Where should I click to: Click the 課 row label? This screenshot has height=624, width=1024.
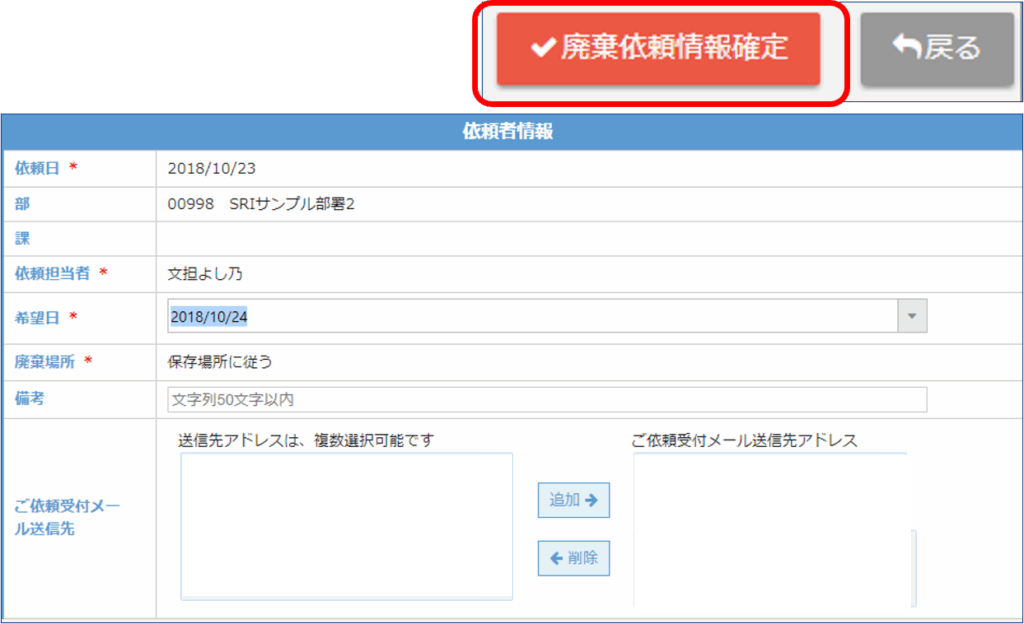22,239
